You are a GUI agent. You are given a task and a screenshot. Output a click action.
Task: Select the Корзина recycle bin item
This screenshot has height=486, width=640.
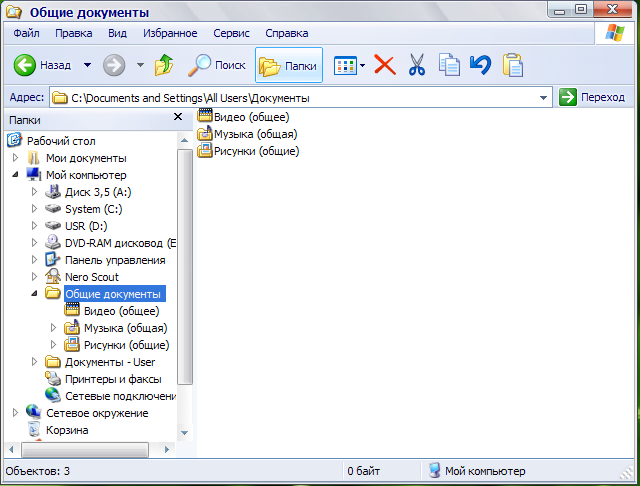[x=67, y=430]
